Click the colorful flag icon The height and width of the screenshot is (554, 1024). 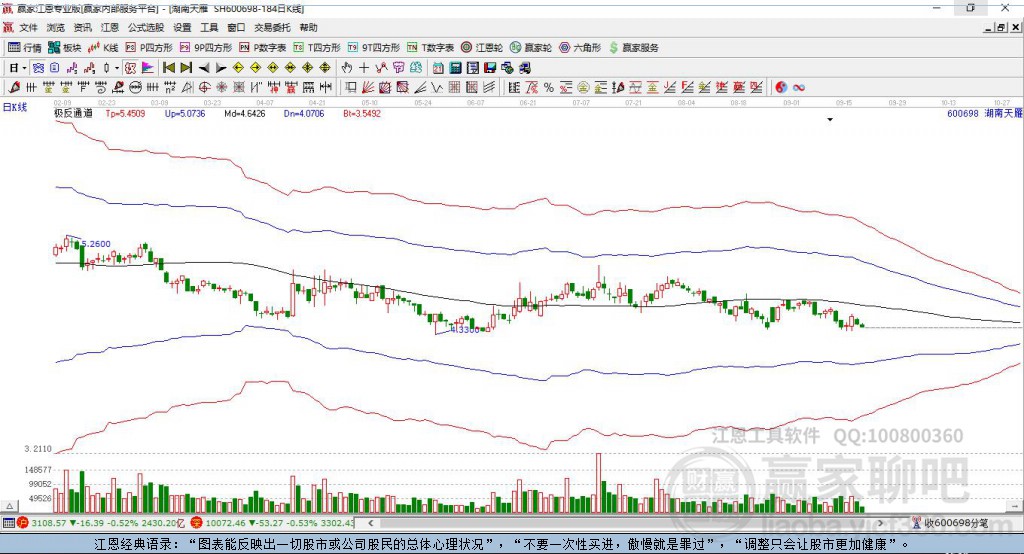click(148, 68)
